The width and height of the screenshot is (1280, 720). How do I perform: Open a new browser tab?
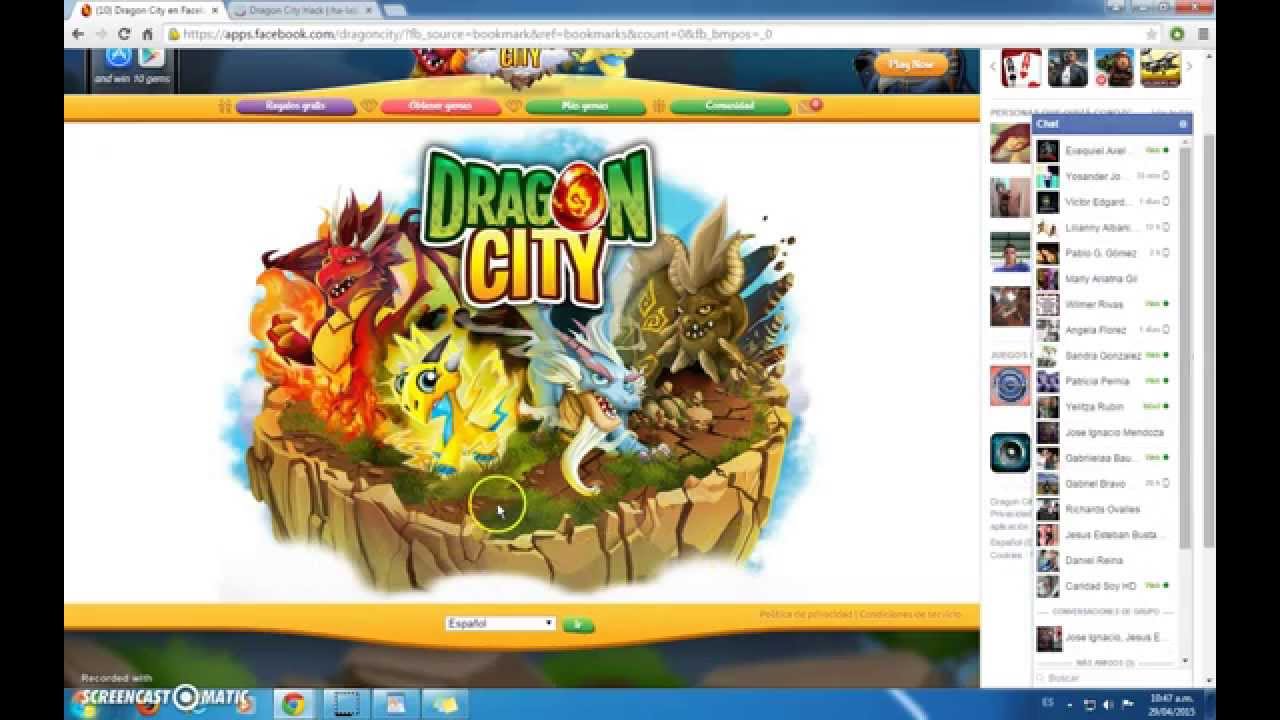coord(395,10)
